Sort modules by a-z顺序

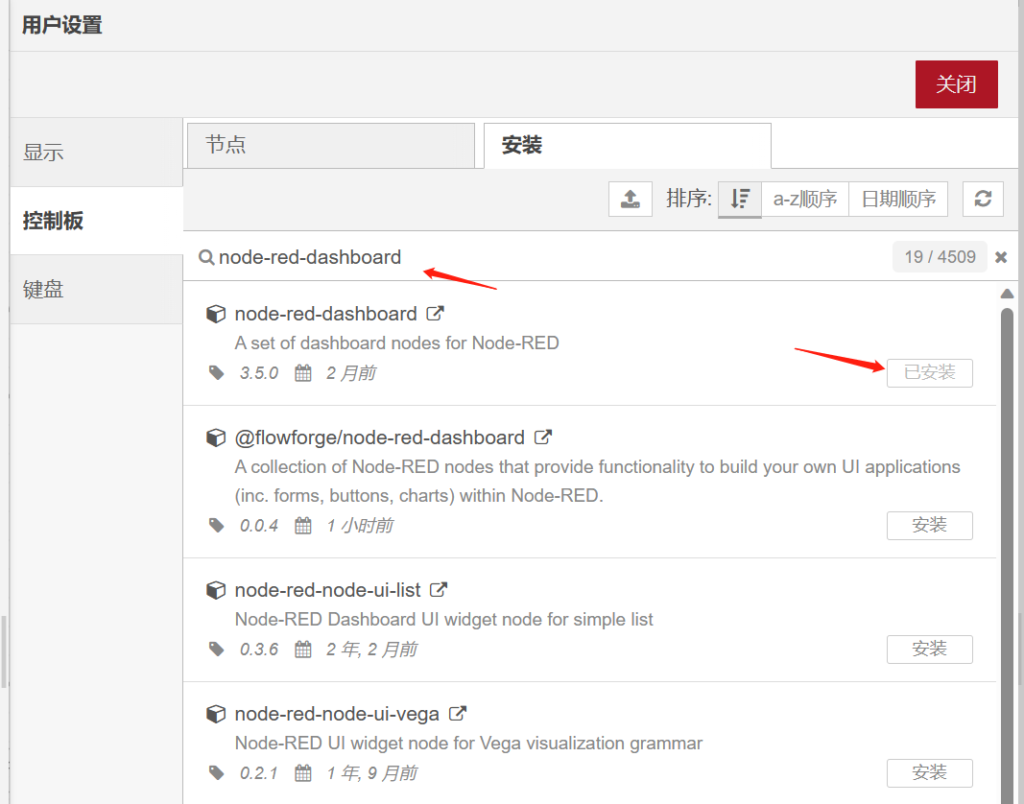click(805, 199)
